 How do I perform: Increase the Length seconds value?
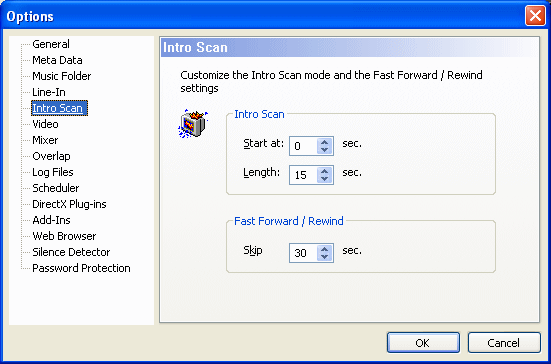pyautogui.click(x=324, y=171)
